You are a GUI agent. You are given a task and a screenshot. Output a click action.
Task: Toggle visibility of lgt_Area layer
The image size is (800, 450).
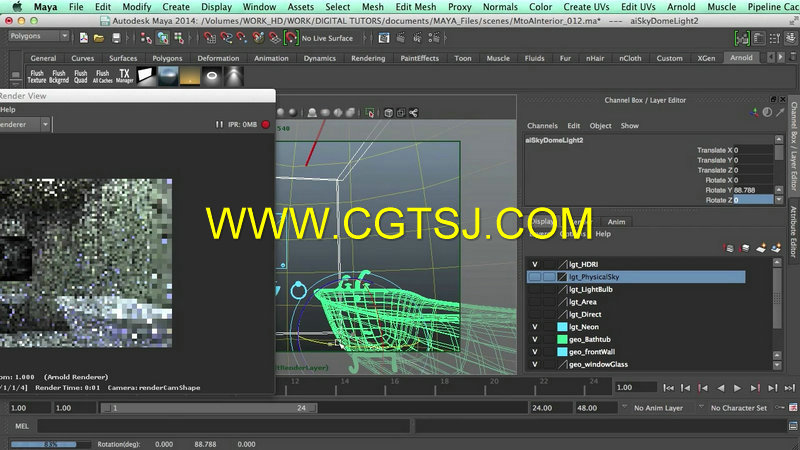535,302
